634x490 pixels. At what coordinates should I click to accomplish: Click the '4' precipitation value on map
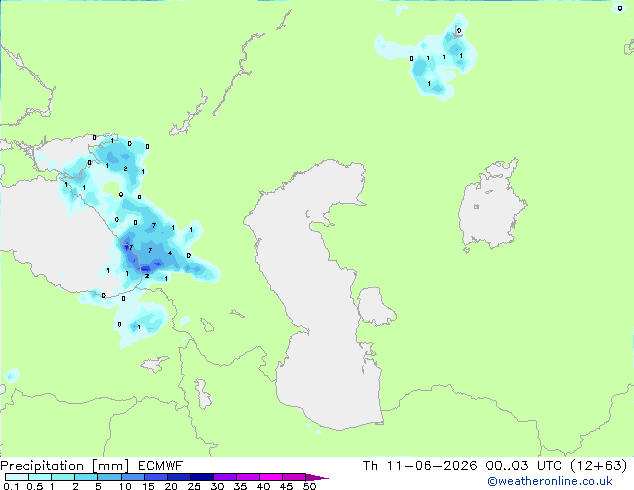pos(170,253)
